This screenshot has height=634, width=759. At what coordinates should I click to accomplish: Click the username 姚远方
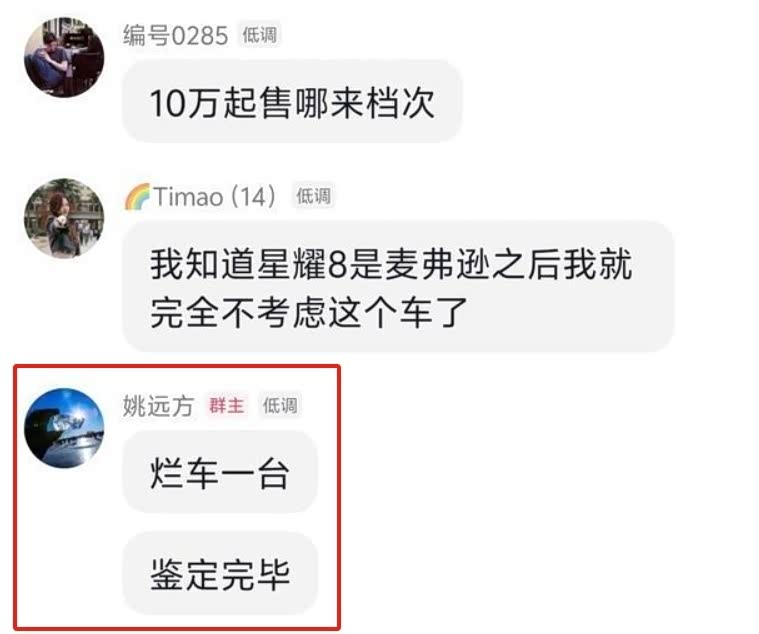point(158,406)
